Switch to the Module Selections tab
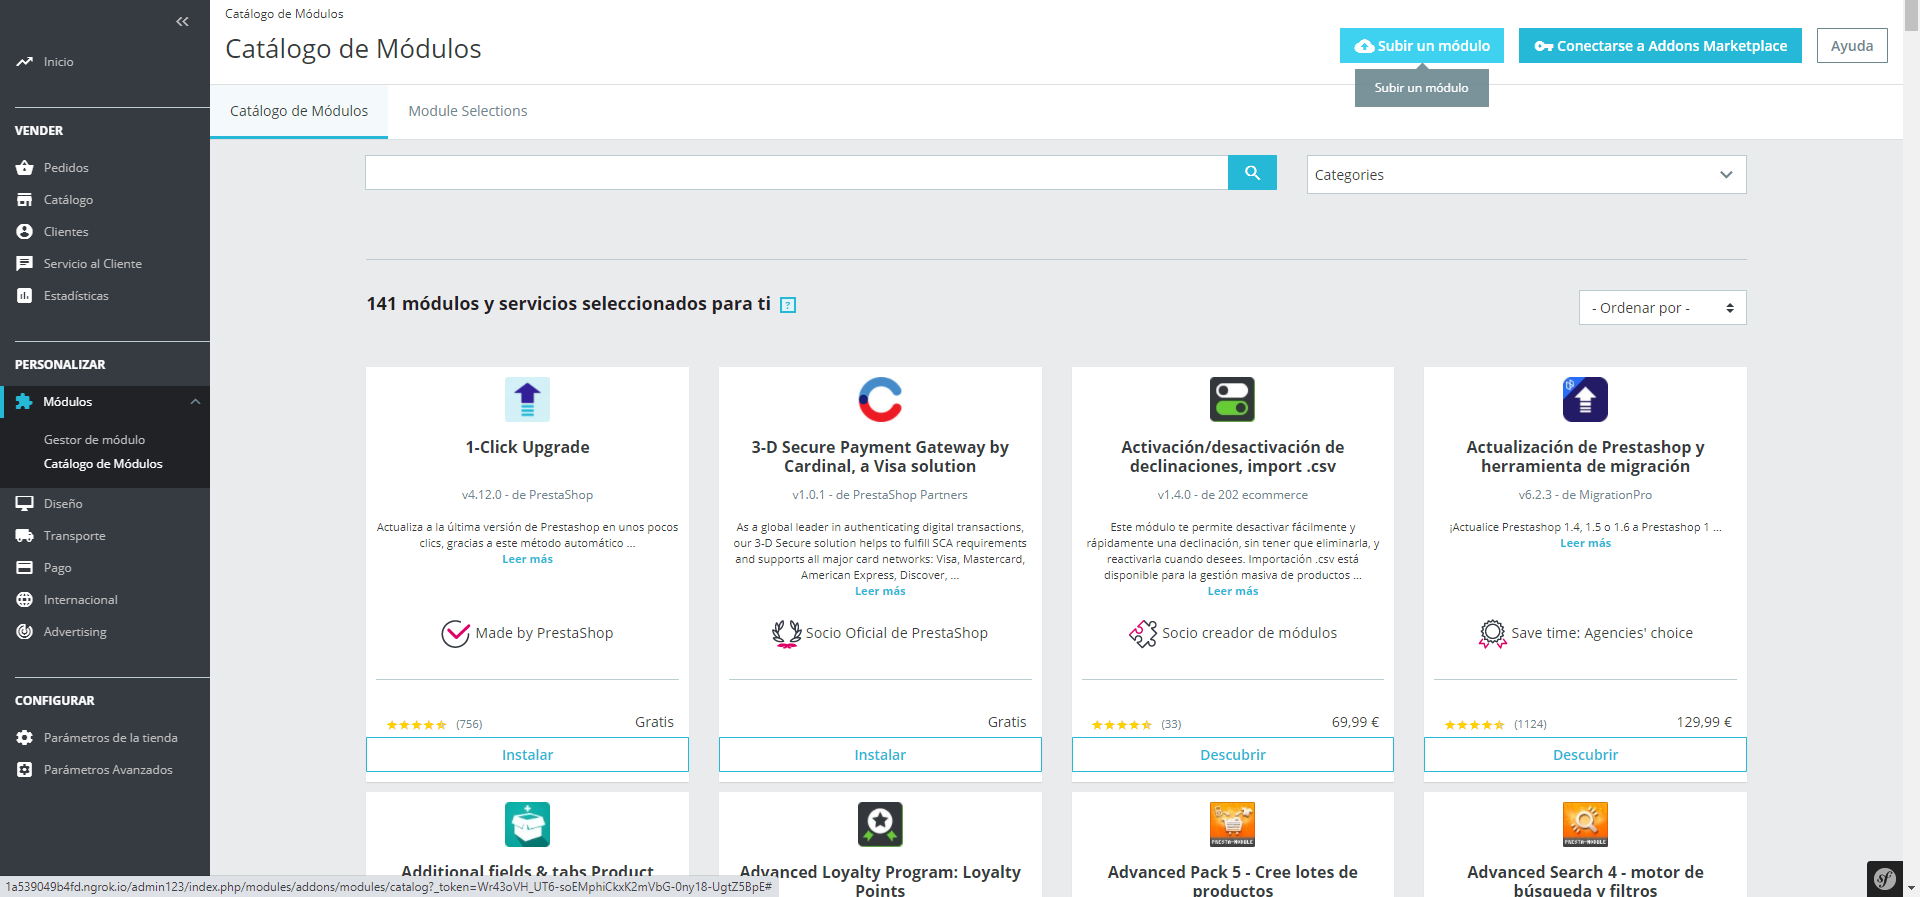 (468, 111)
